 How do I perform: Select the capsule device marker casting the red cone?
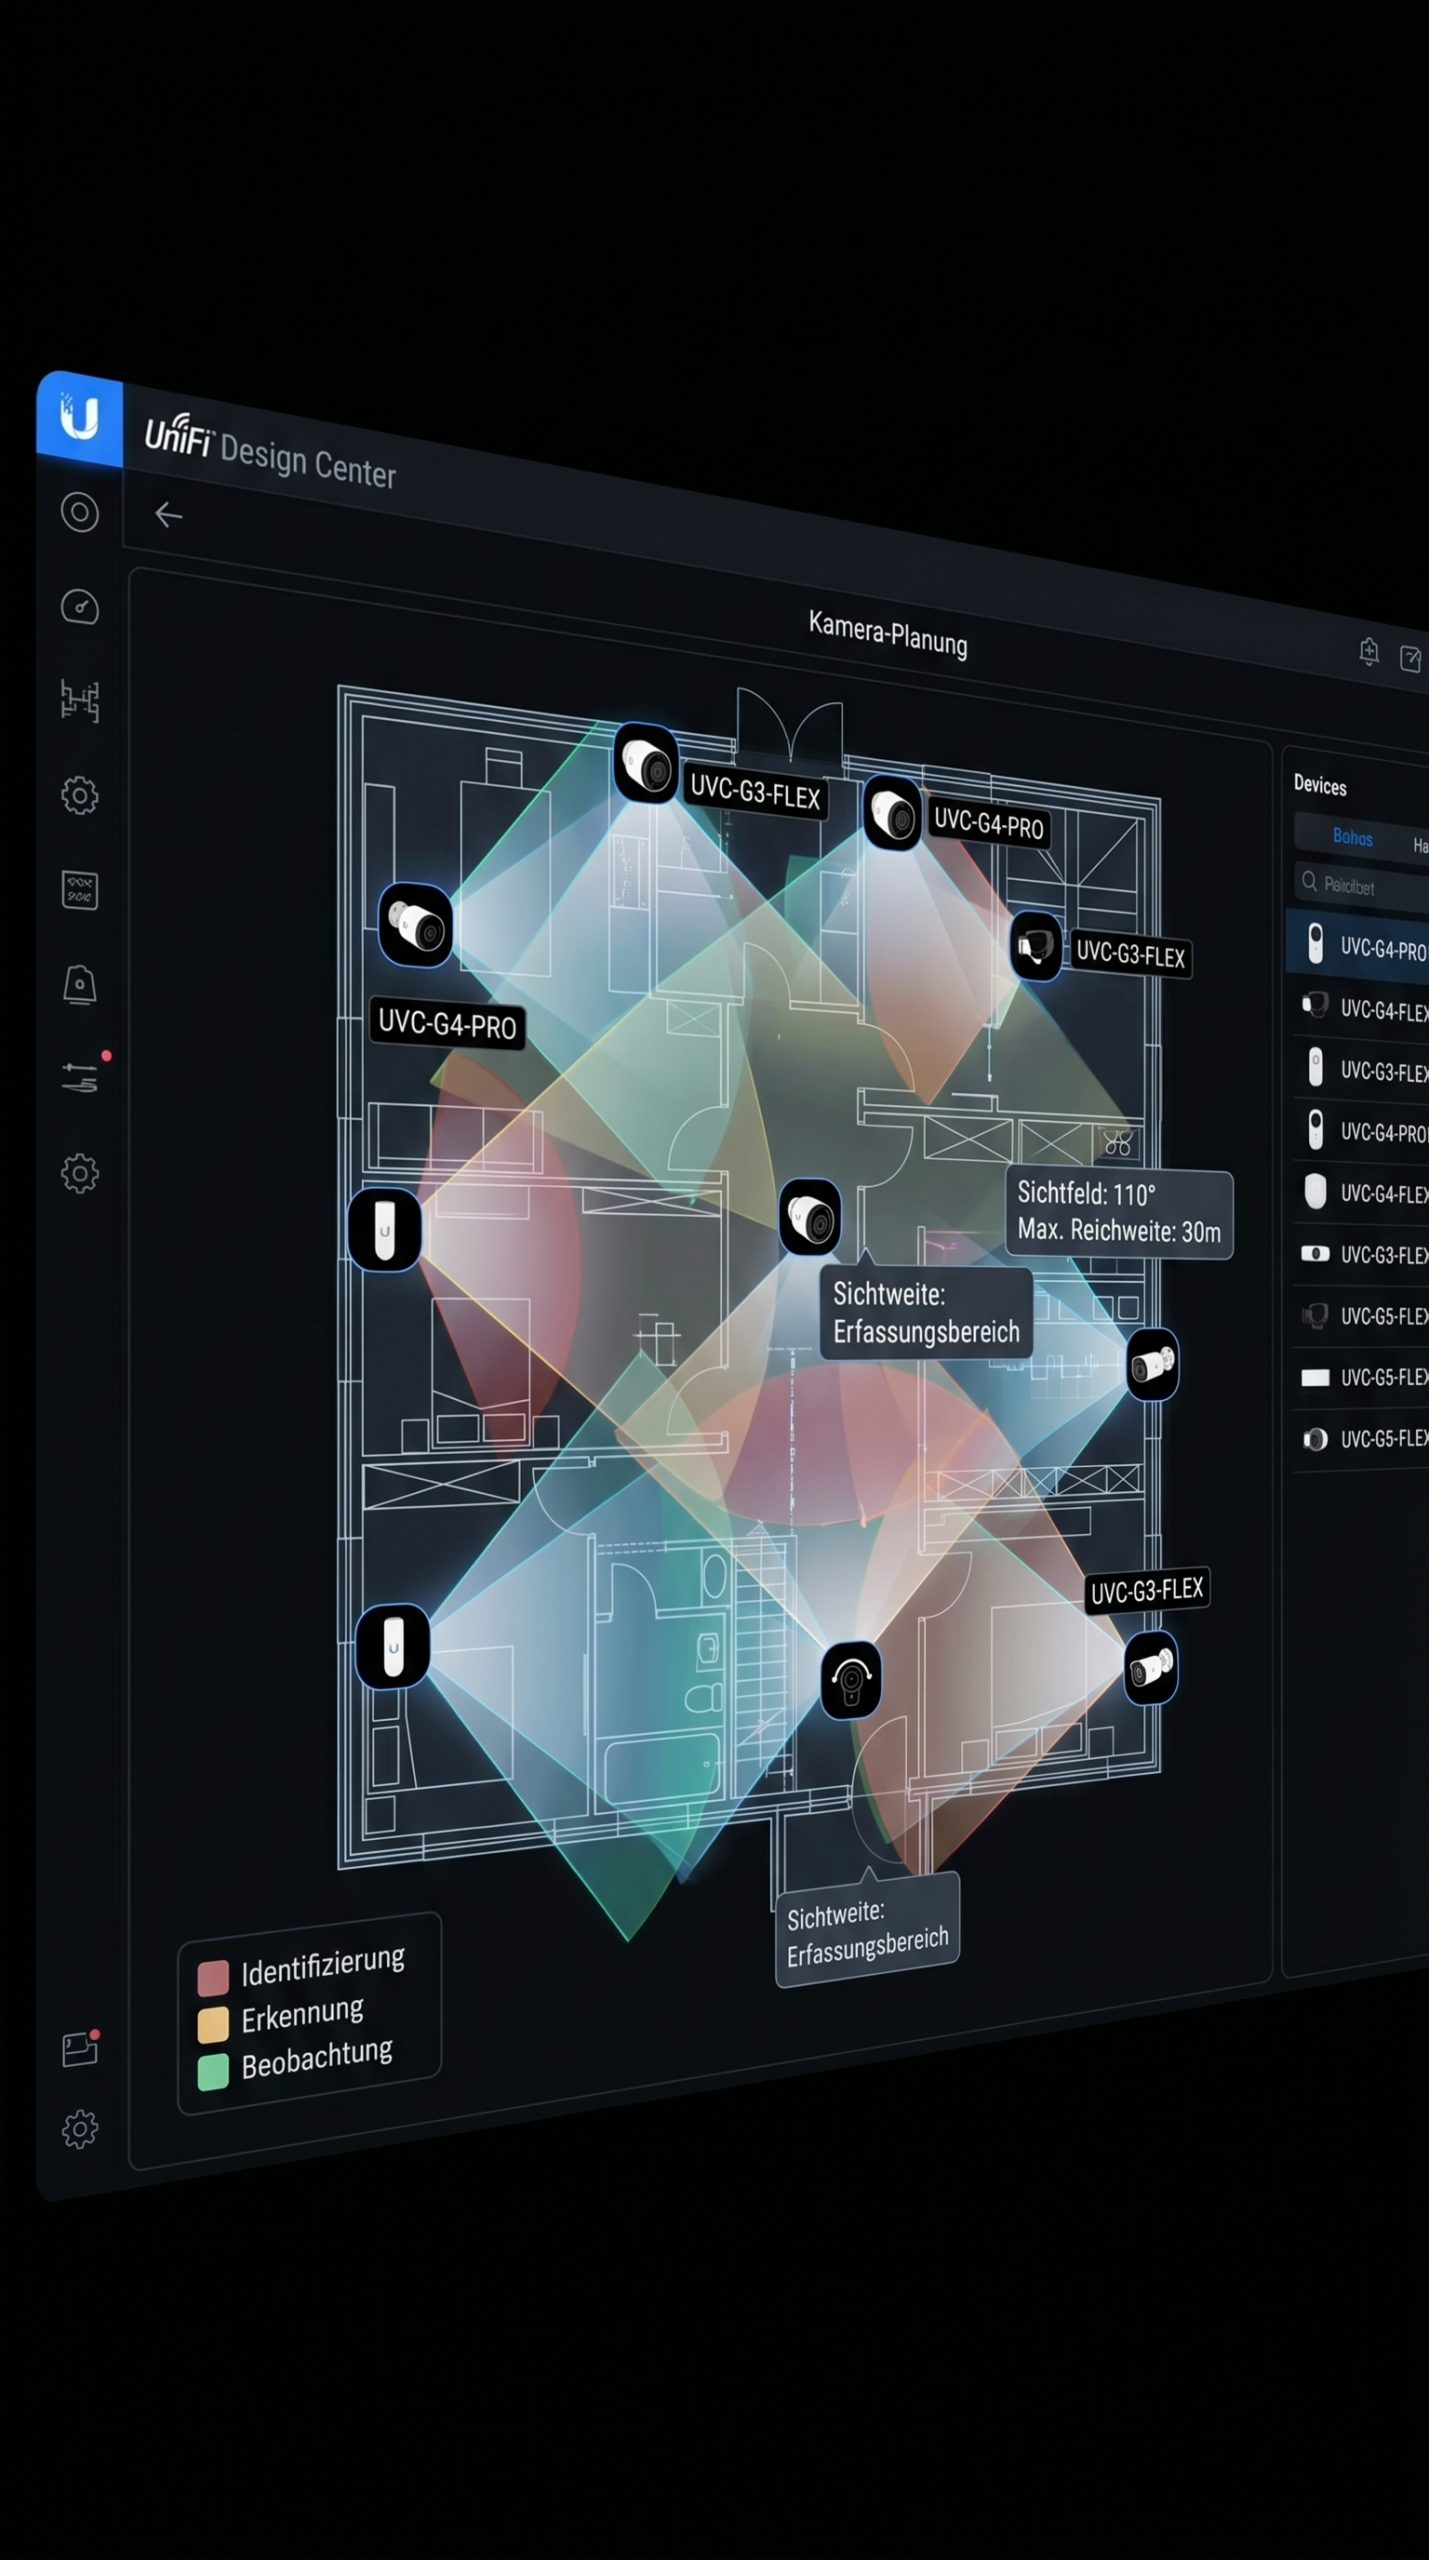(384, 1229)
